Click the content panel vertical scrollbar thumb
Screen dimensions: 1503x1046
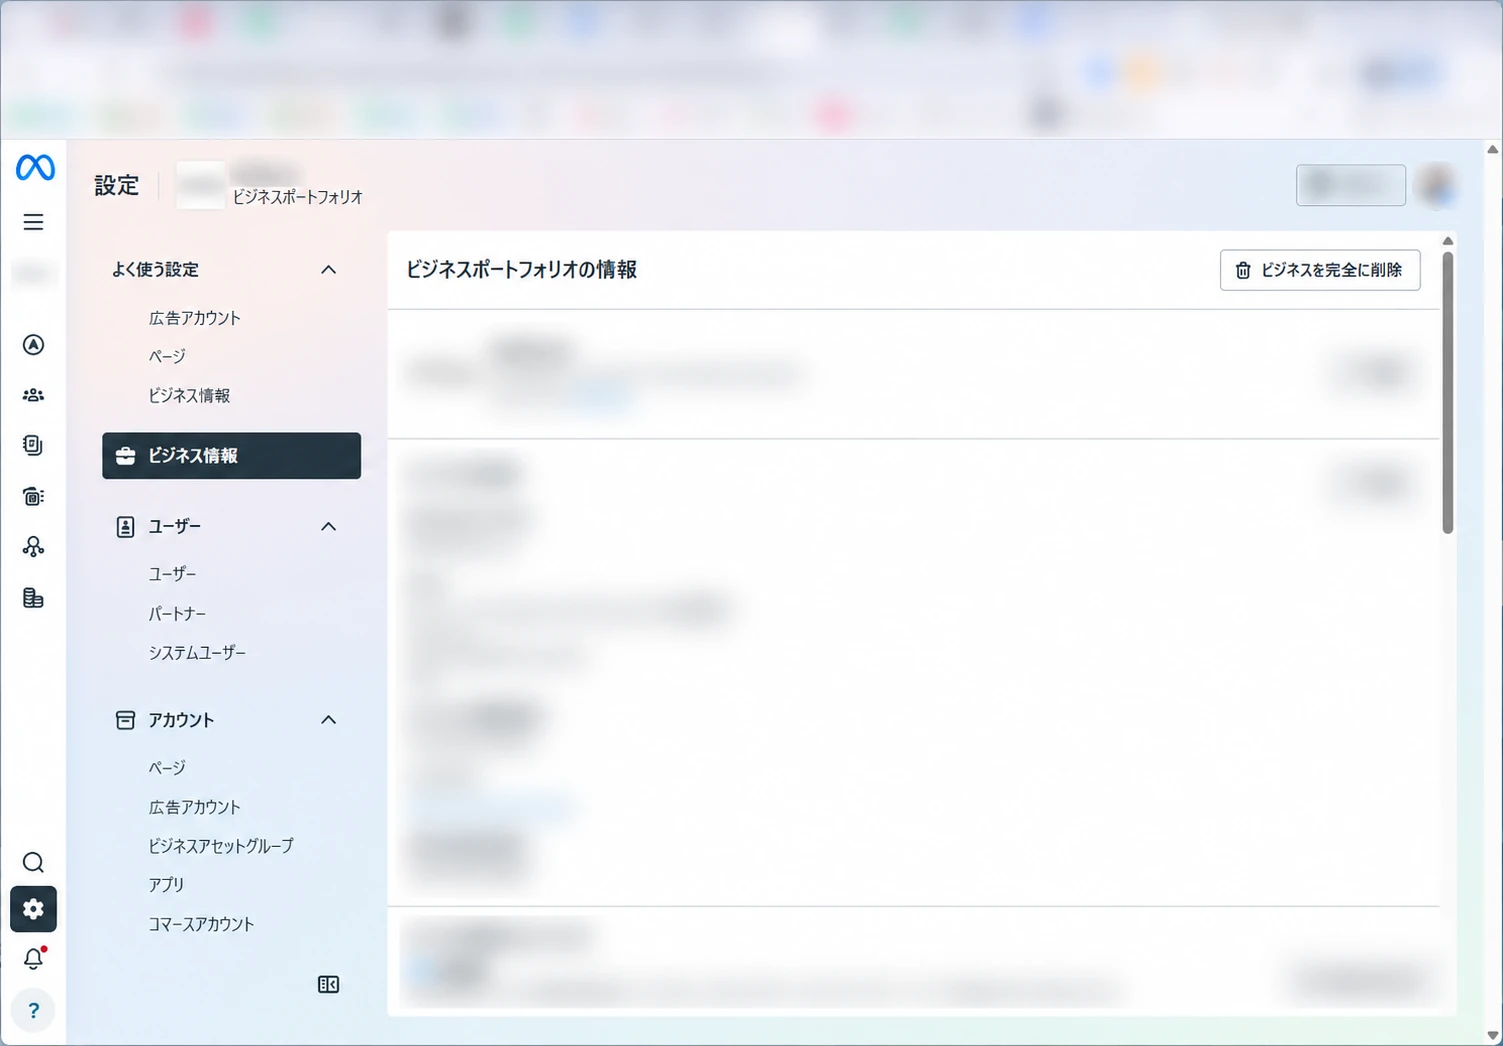coord(1447,393)
